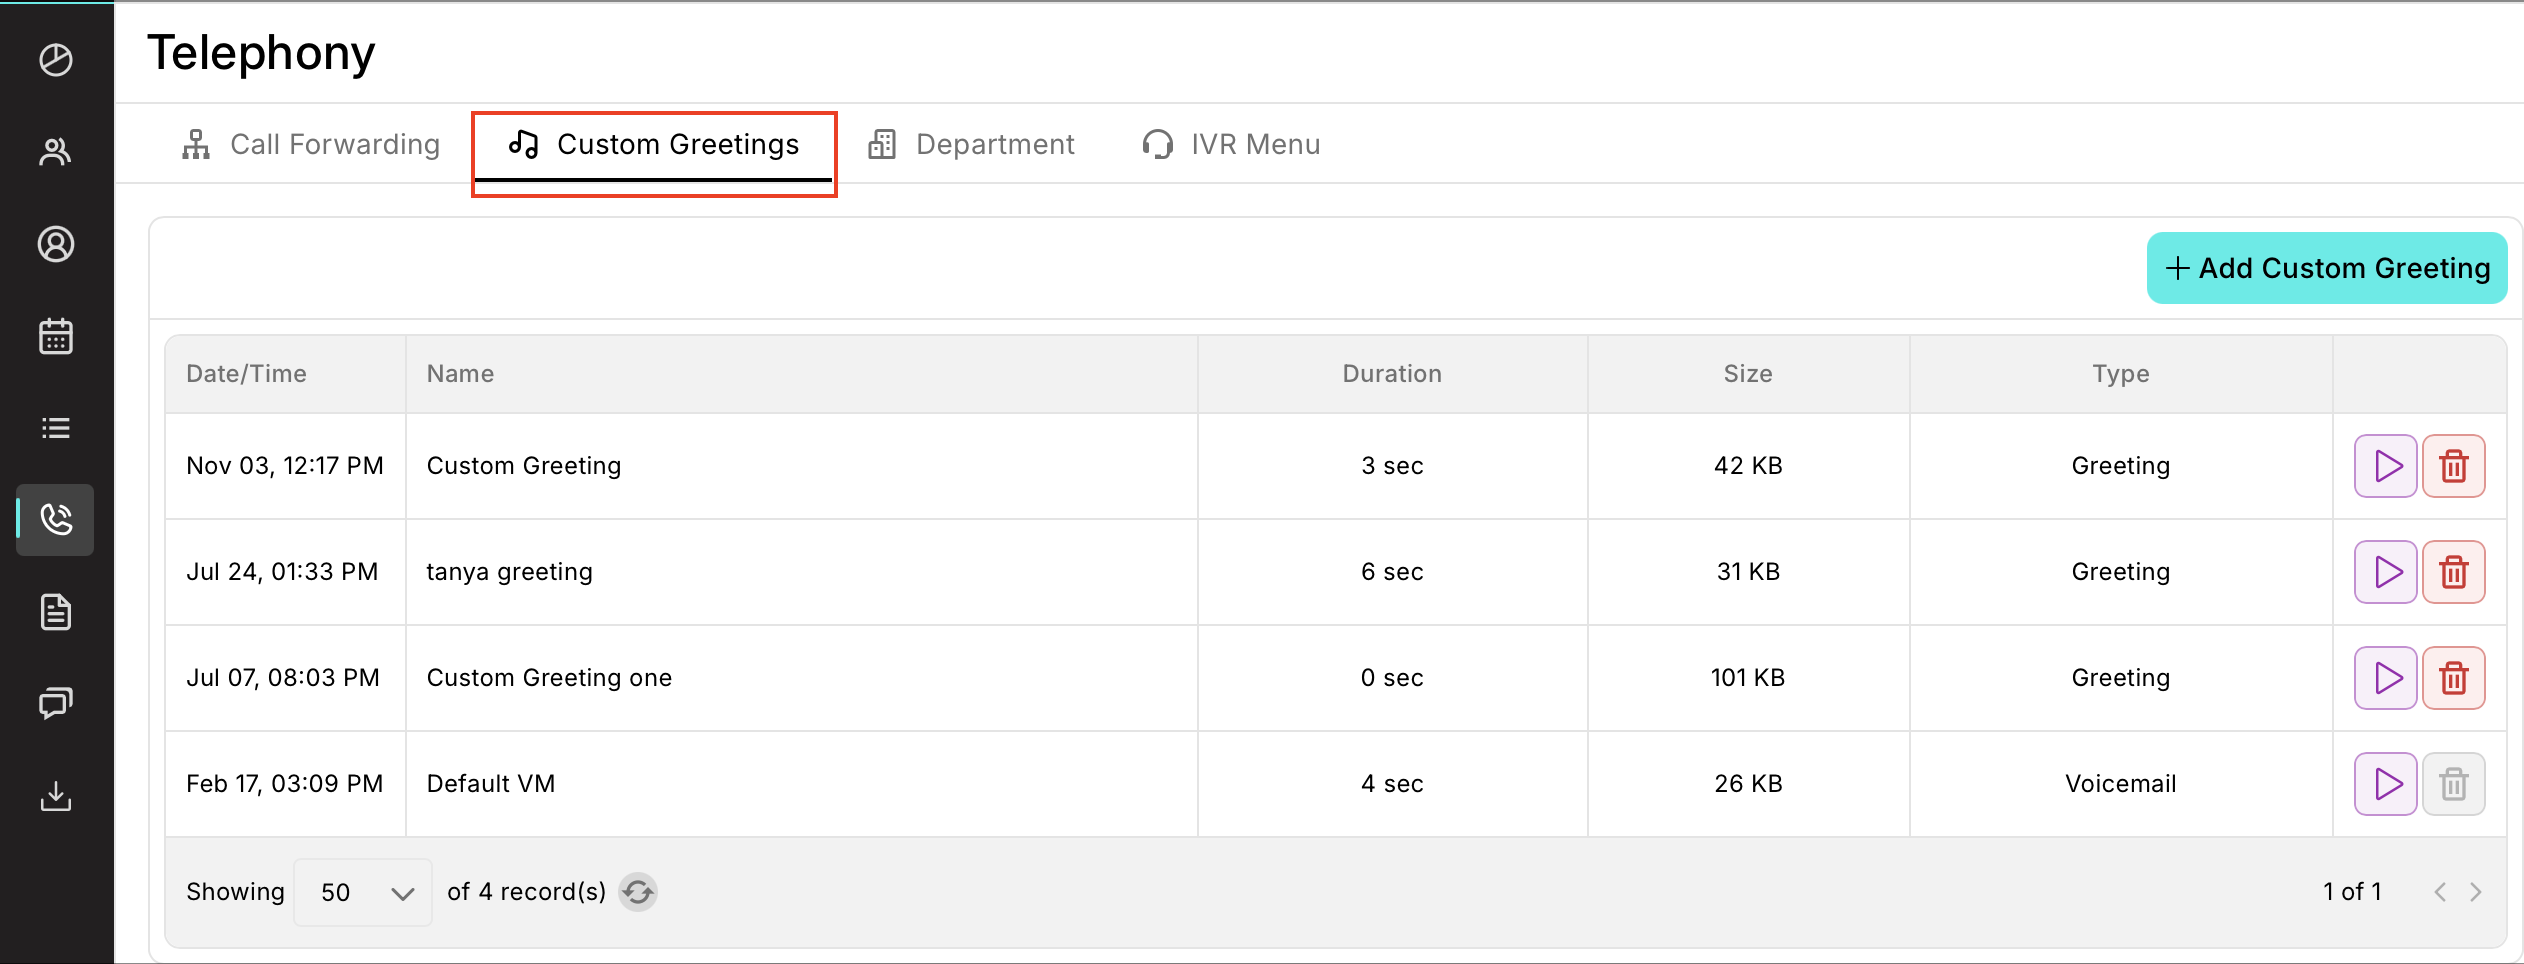The height and width of the screenshot is (964, 2524).
Task: Select the Telephony phone sidebar icon
Action: coord(56,520)
